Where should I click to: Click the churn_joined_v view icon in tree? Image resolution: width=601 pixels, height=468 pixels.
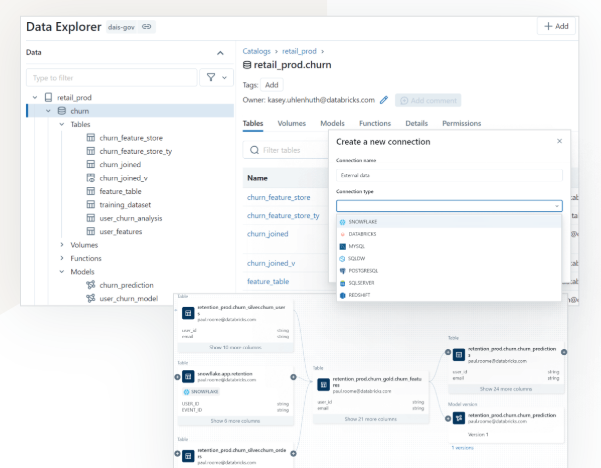click(90, 178)
